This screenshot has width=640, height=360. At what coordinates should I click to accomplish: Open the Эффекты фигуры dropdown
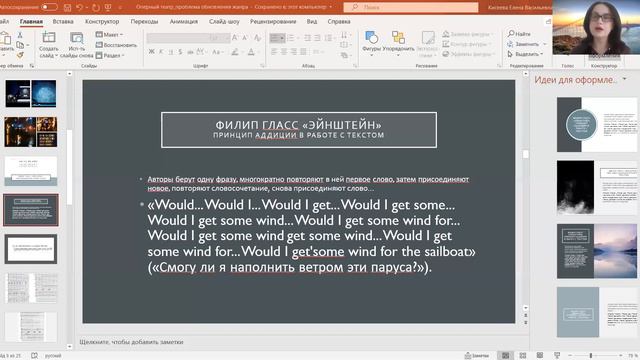[468, 54]
